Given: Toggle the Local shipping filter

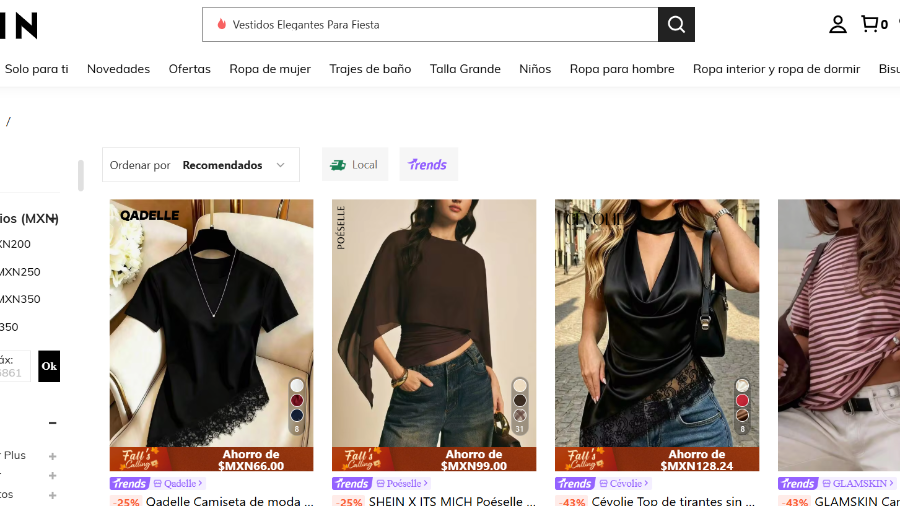Looking at the screenshot, I should (355, 165).
